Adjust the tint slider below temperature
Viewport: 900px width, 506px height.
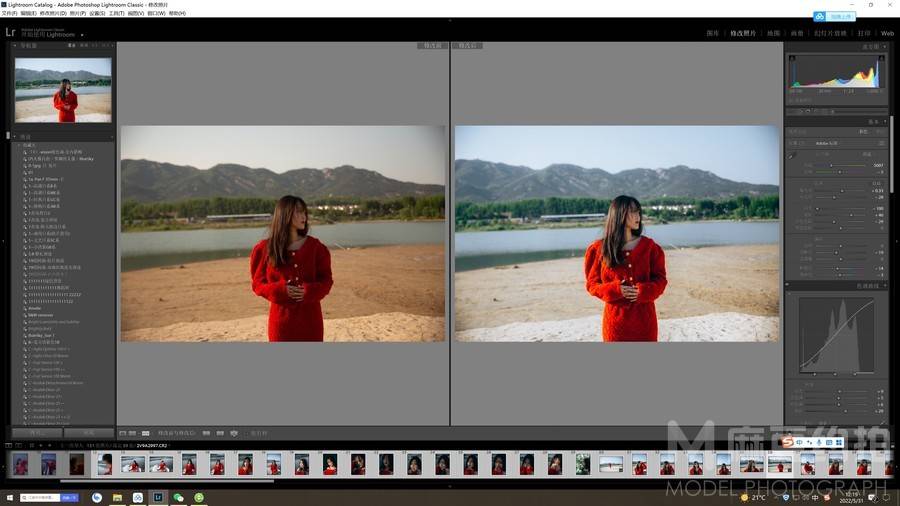point(838,172)
